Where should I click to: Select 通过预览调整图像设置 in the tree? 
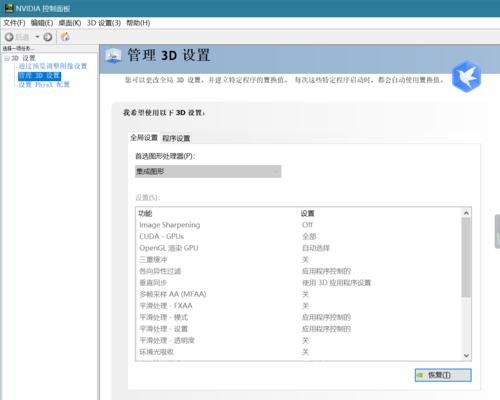(x=53, y=66)
